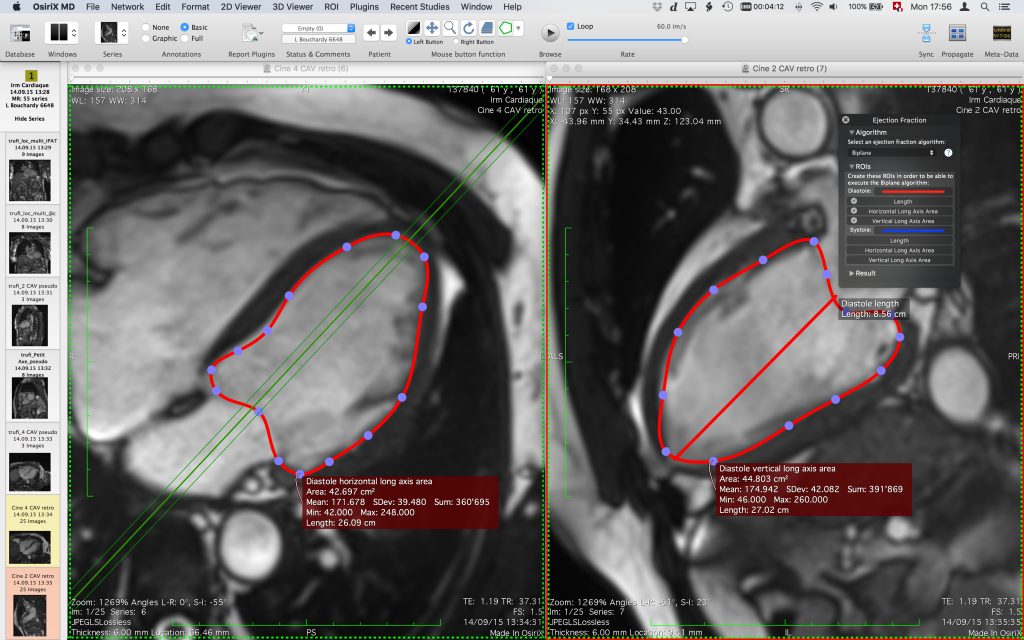Screen dimensions: 1024x640
Task: Expand the Result section in Ejection Fraction
Action: [x=851, y=272]
